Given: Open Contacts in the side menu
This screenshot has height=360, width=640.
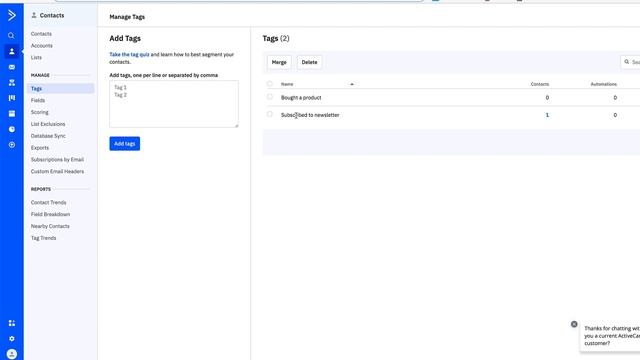Looking at the screenshot, I should click(41, 34).
